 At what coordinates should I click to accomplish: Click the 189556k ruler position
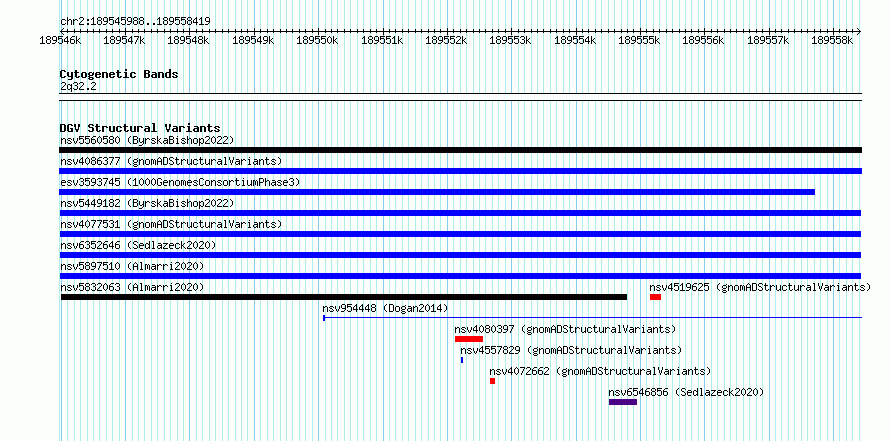click(703, 40)
